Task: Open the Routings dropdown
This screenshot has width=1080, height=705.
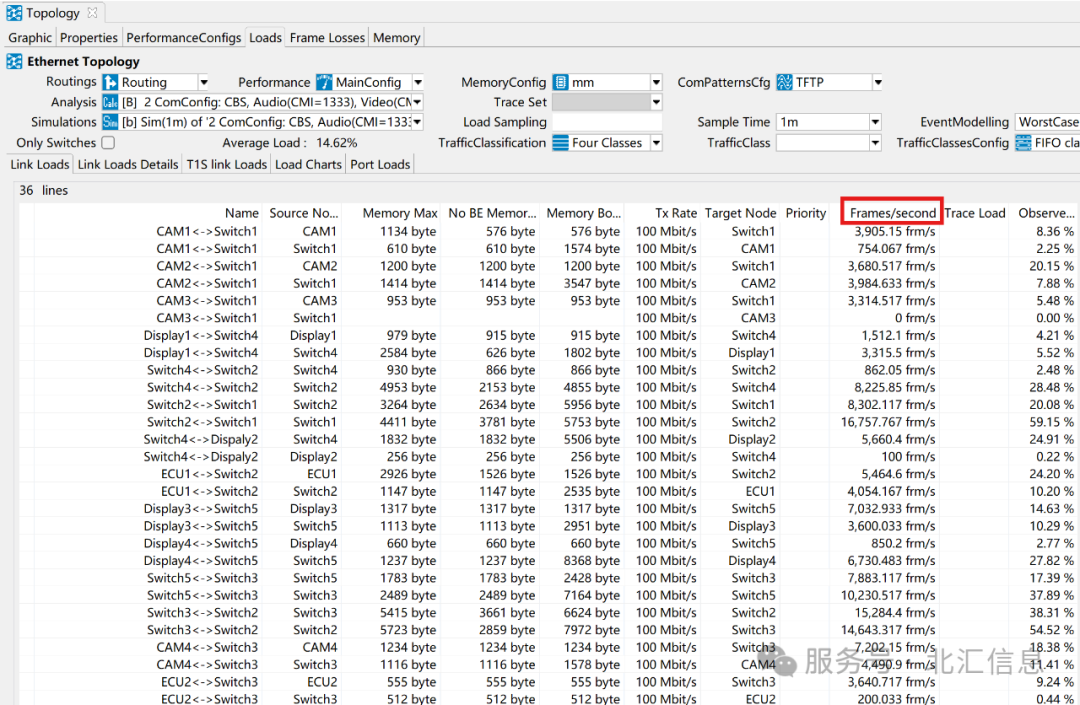Action: pyautogui.click(x=204, y=82)
